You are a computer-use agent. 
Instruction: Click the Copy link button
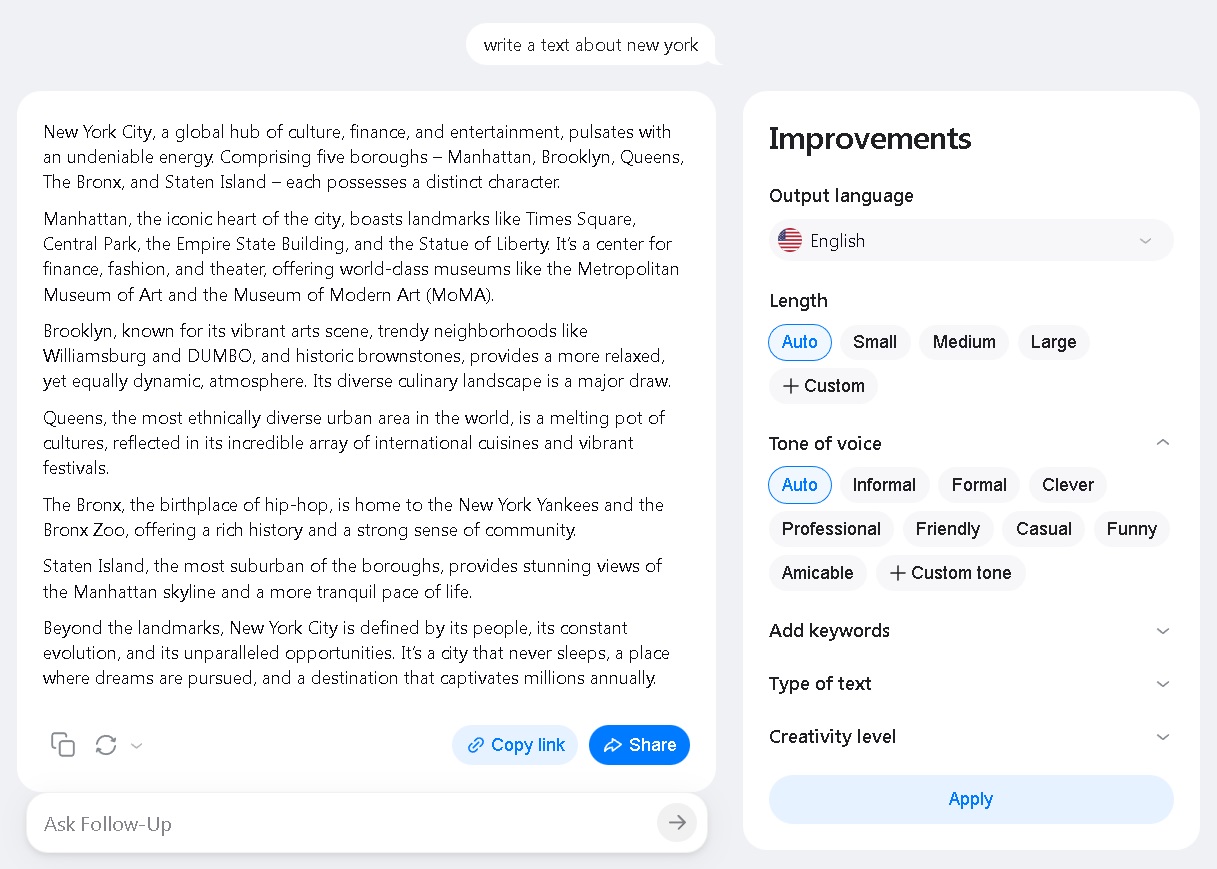pos(515,745)
